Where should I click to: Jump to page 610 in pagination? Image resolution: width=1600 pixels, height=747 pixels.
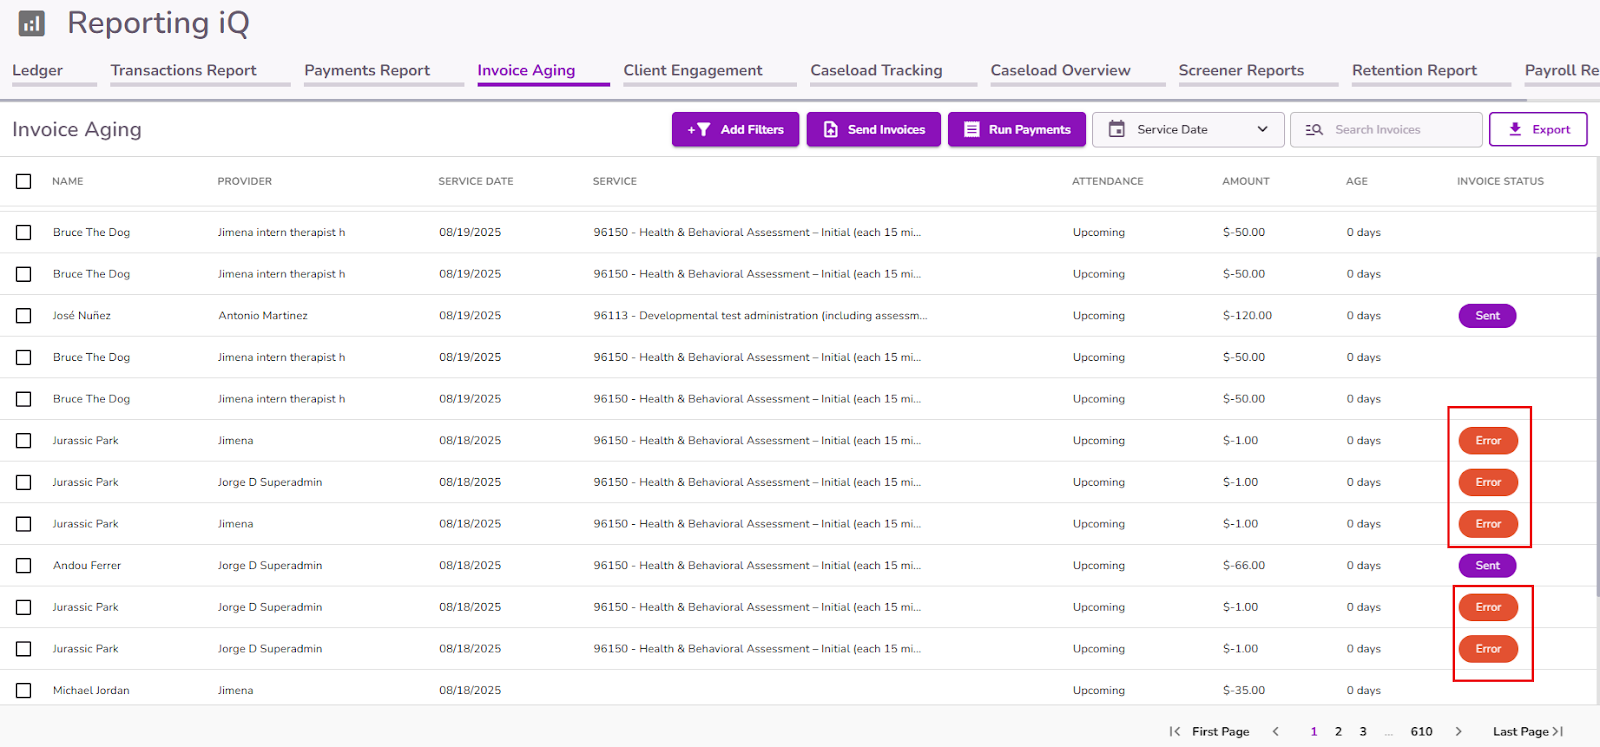pos(1421,732)
